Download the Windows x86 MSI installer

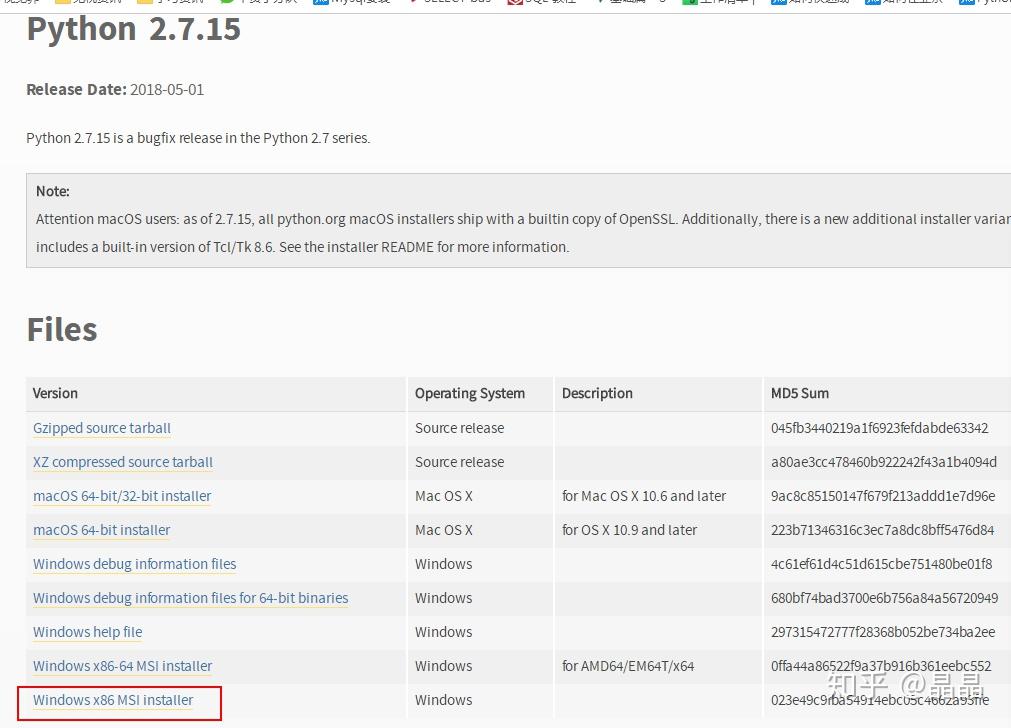coord(113,700)
